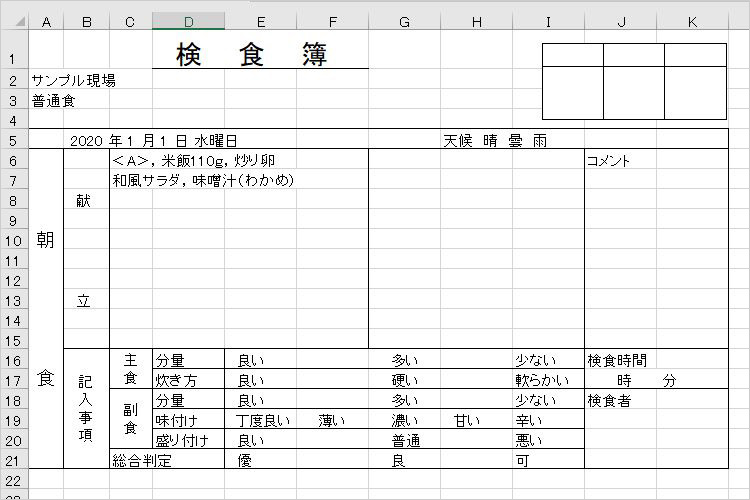Click 濃い in row 19

(x=405, y=421)
